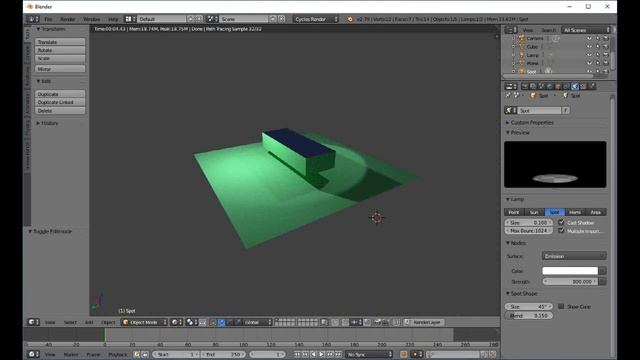The height and width of the screenshot is (360, 640).
Task: Open the Cycles Render engine dropdown
Action: 316,19
